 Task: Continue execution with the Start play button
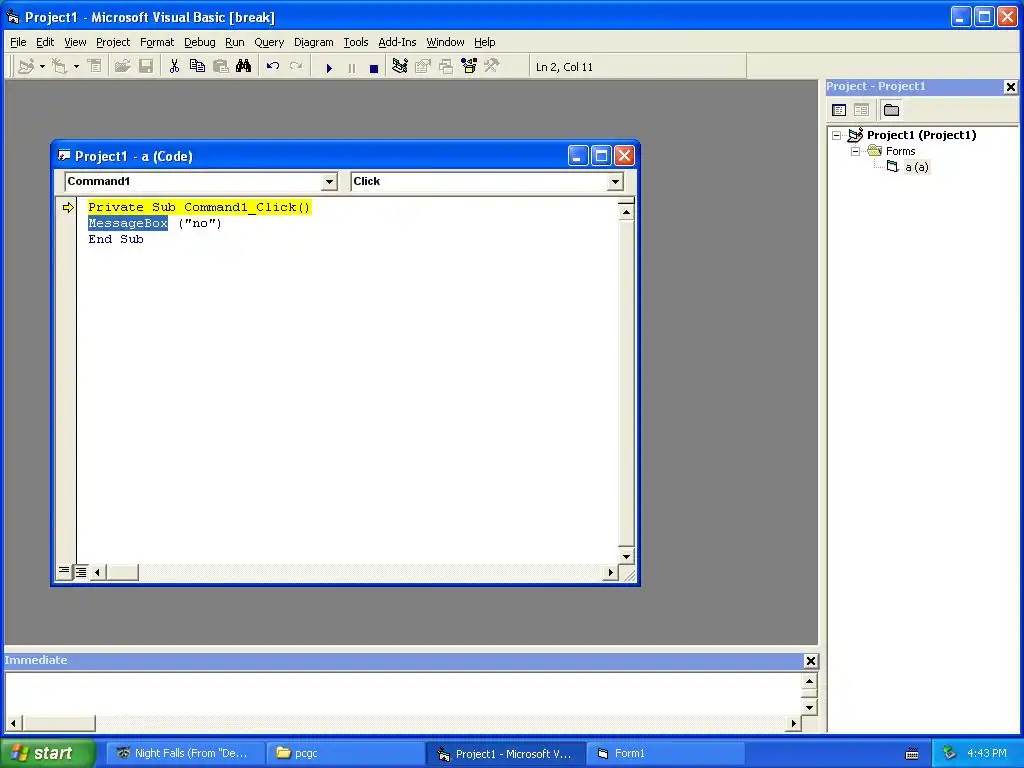pyautogui.click(x=329, y=68)
